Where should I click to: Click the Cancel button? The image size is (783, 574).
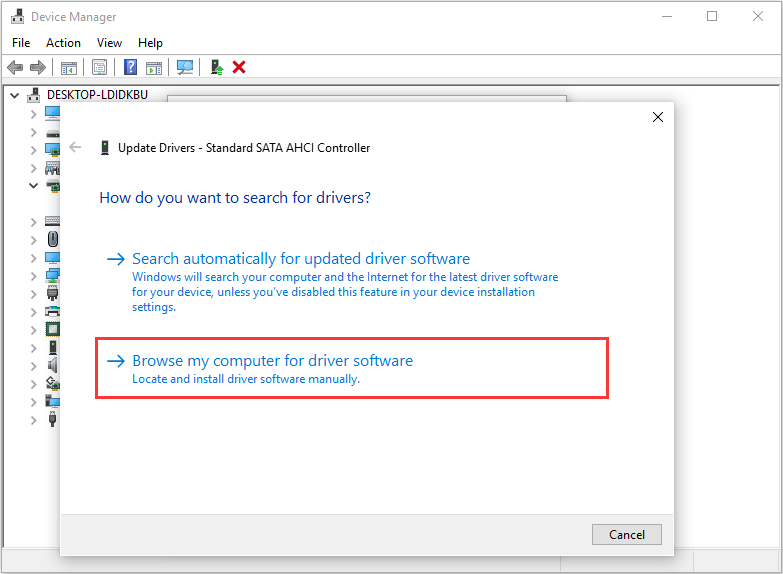(627, 535)
